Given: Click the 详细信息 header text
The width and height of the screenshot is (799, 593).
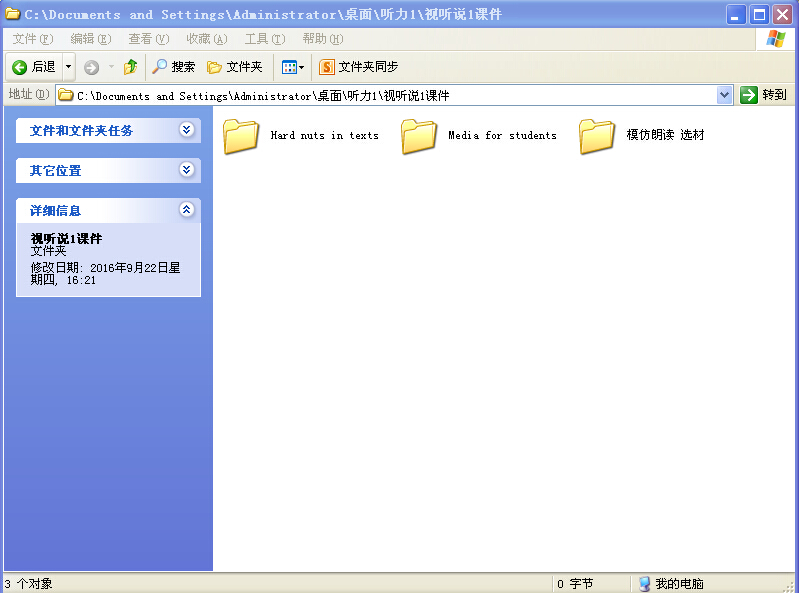Looking at the screenshot, I should 55,210.
